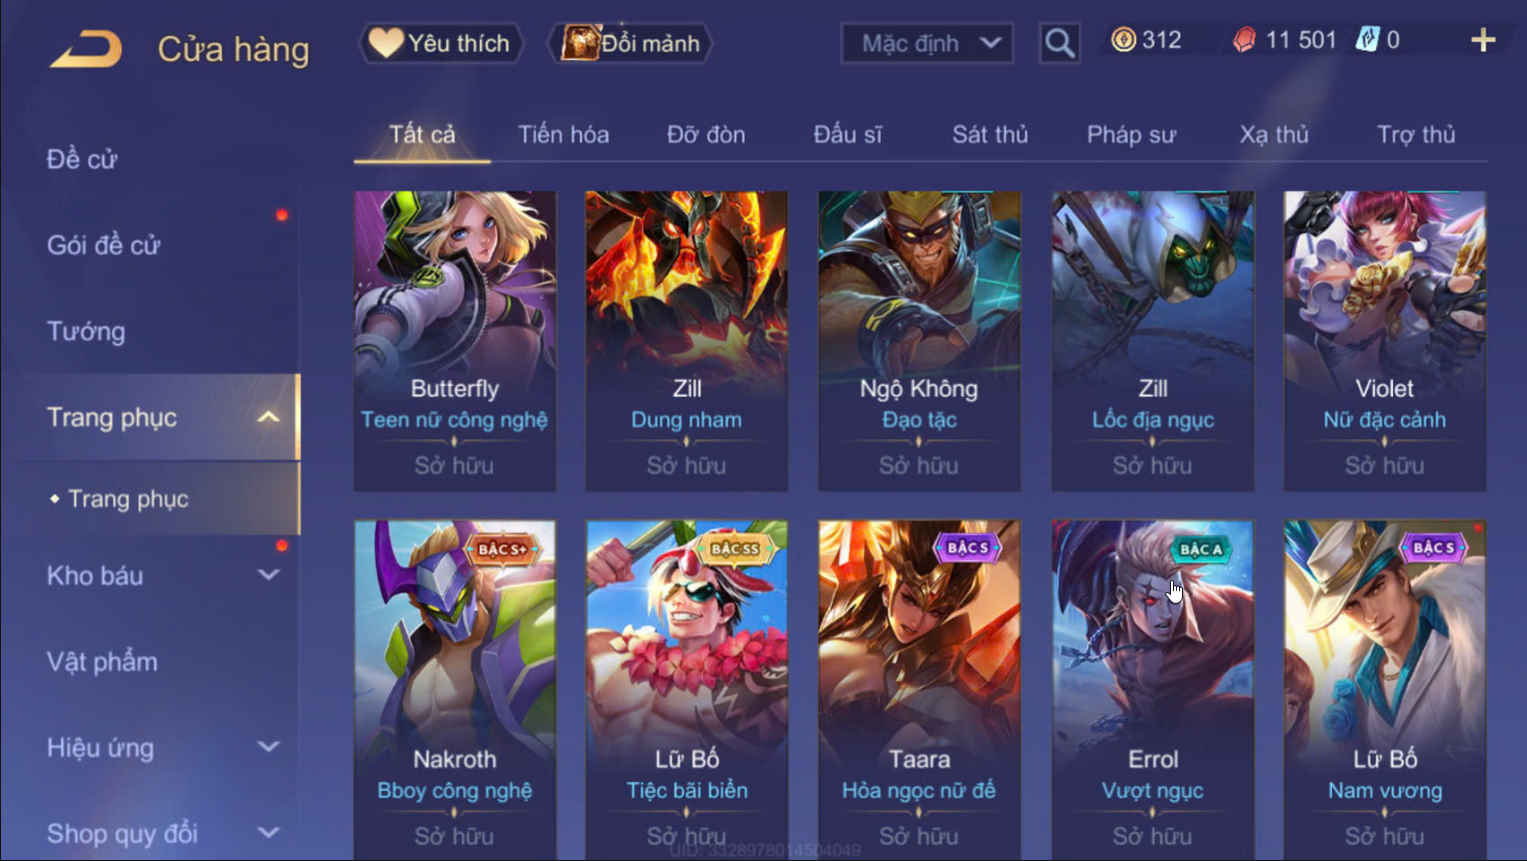Switch to the Pháp sư tab
Image resolution: width=1527 pixels, height=861 pixels.
1131,134
